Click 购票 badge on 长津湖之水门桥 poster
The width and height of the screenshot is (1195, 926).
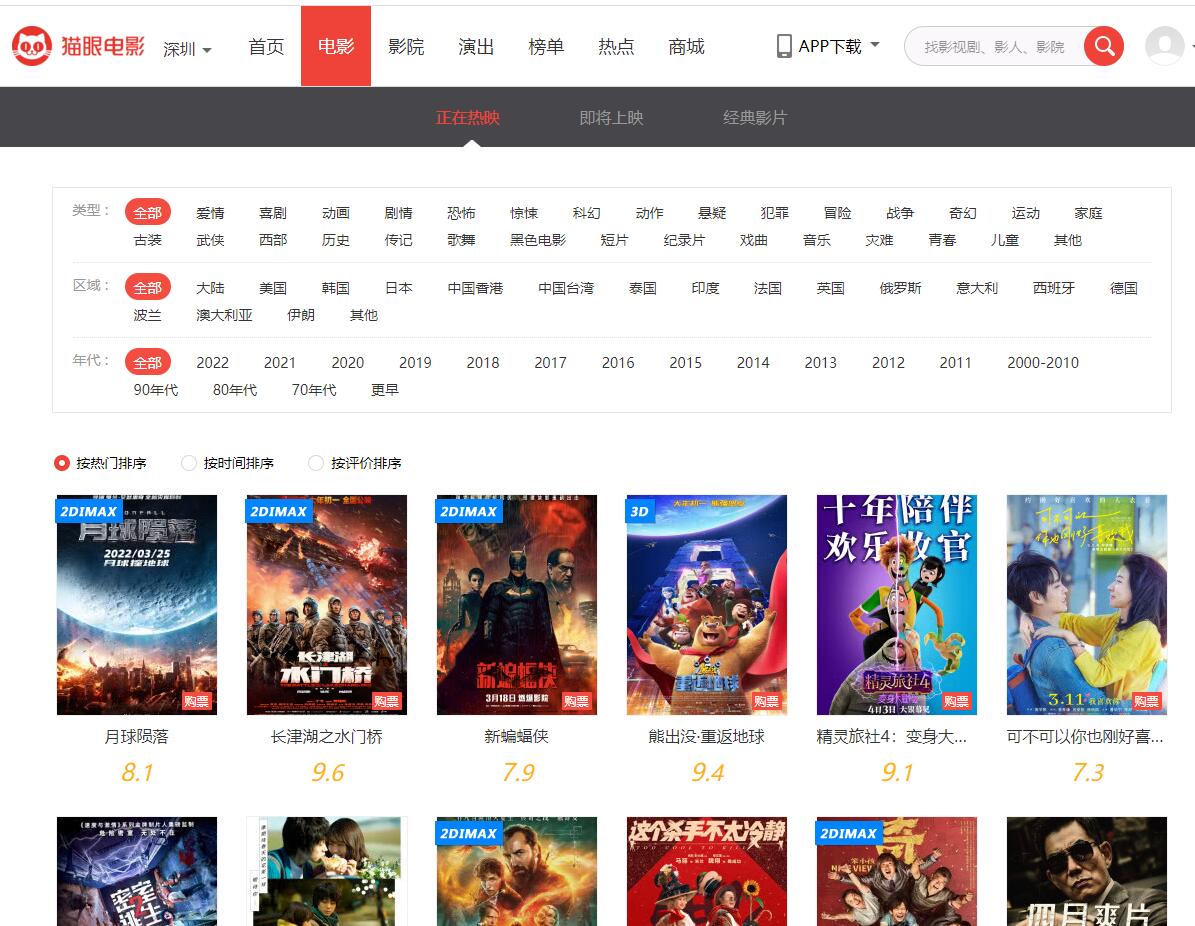(386, 701)
